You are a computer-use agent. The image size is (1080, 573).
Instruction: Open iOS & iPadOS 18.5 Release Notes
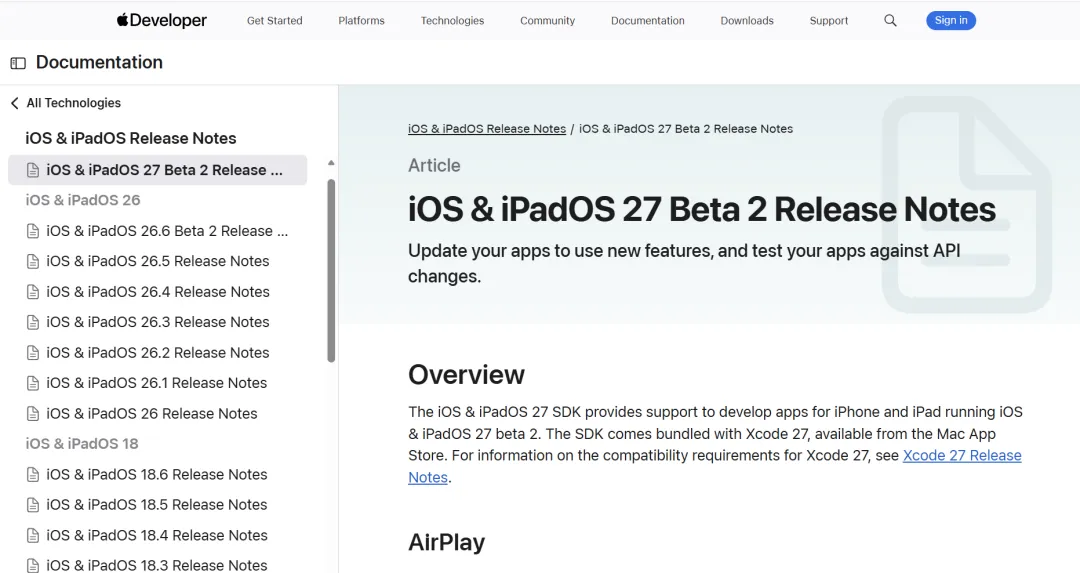tap(156, 505)
